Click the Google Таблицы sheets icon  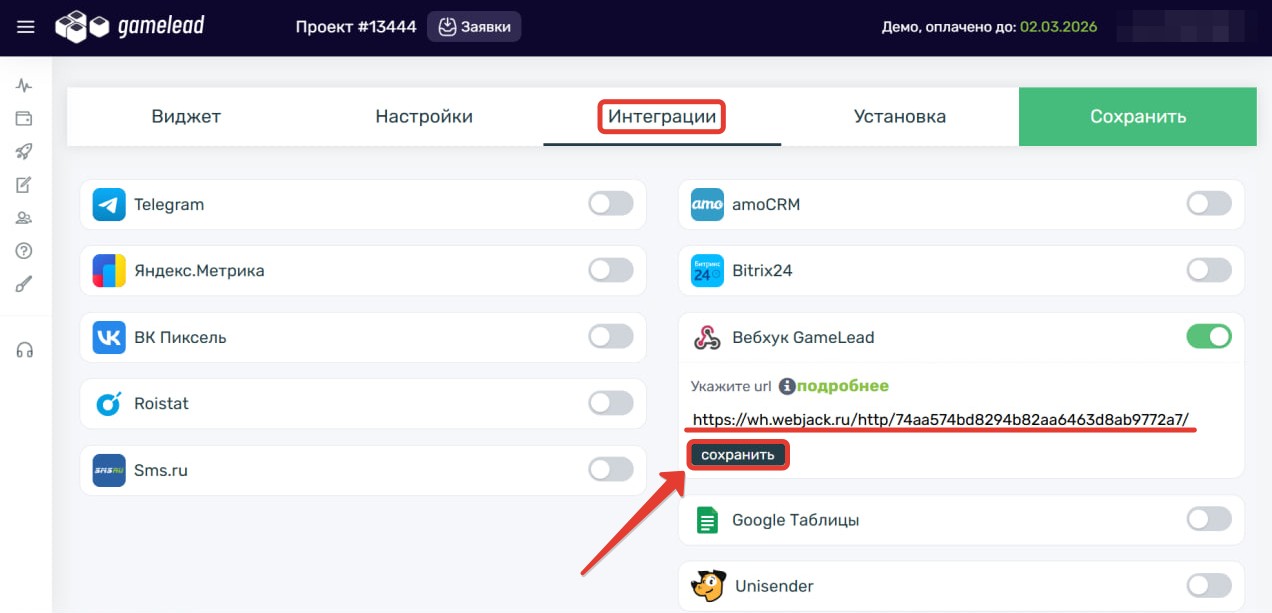point(707,520)
